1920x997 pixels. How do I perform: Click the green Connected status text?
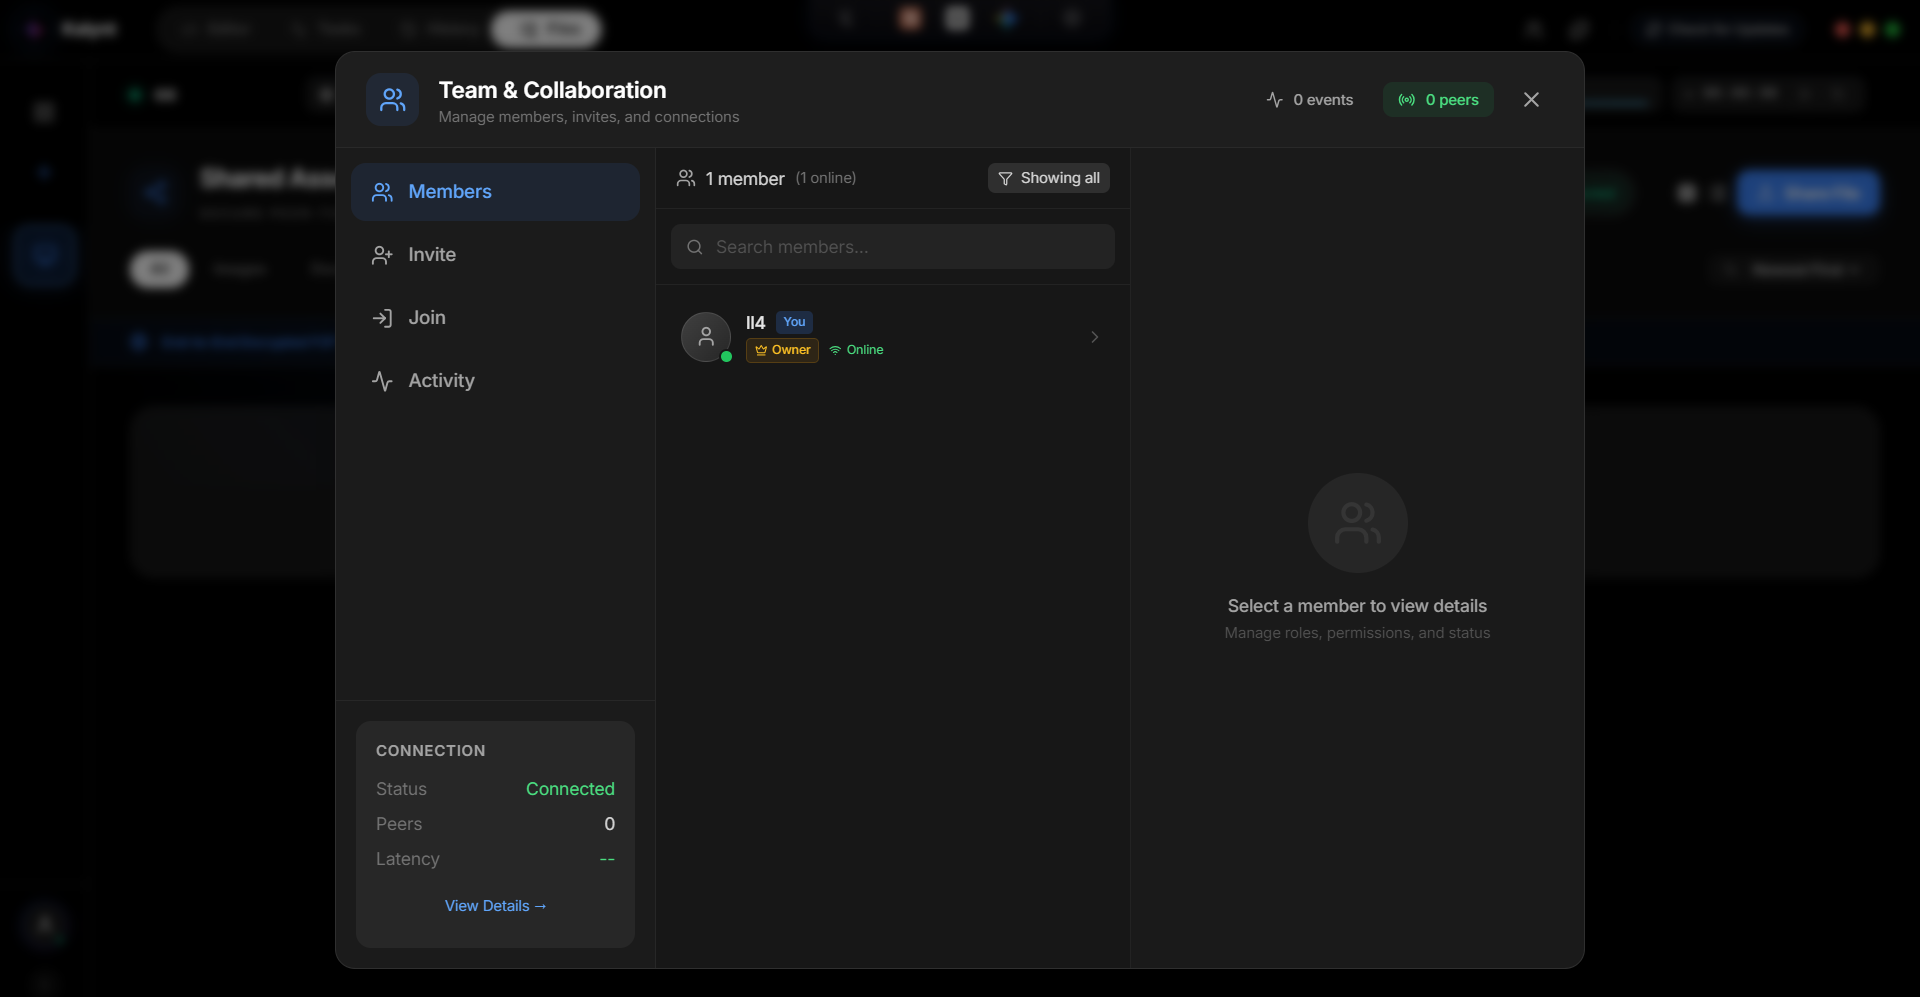(x=570, y=789)
